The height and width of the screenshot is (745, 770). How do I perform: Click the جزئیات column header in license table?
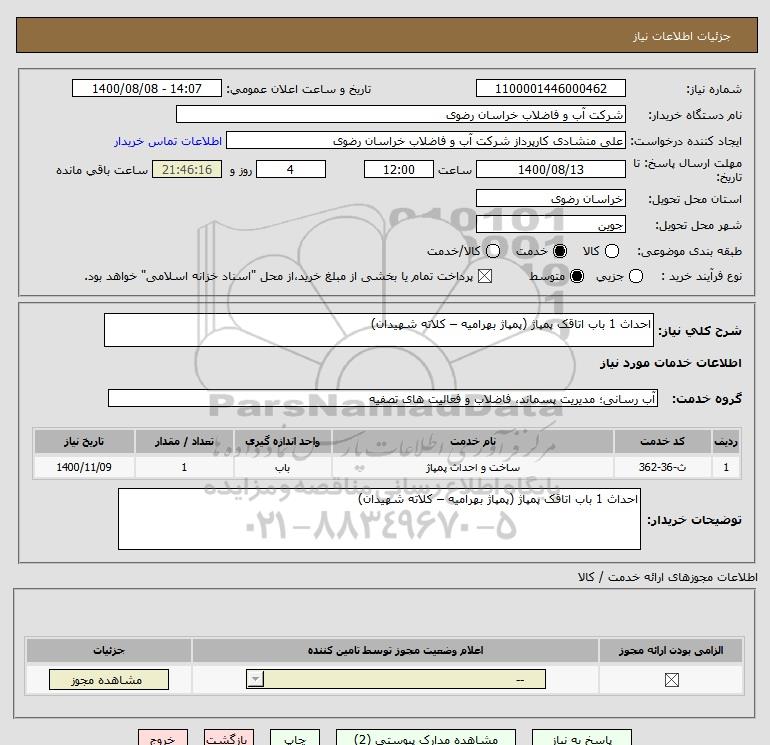coord(109,650)
